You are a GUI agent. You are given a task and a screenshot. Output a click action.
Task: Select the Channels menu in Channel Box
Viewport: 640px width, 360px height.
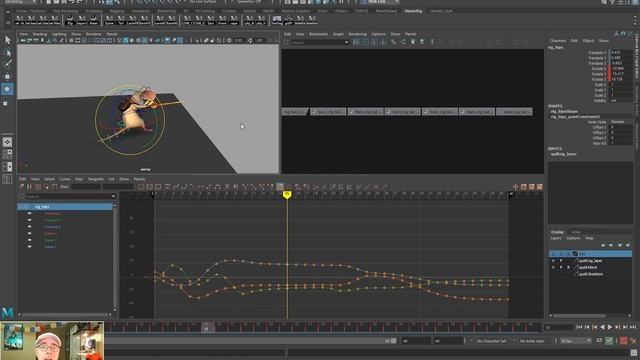558,41
